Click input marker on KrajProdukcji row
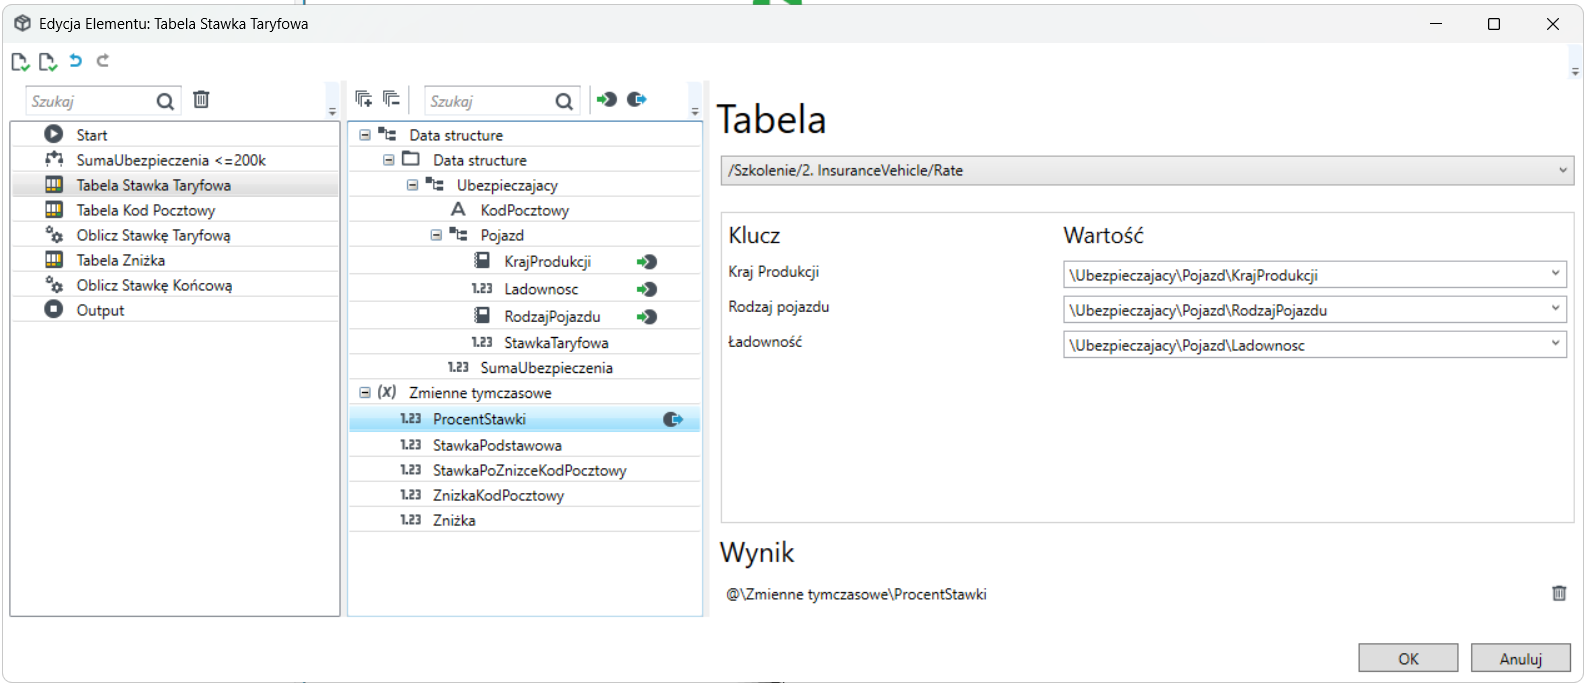 [x=647, y=262]
